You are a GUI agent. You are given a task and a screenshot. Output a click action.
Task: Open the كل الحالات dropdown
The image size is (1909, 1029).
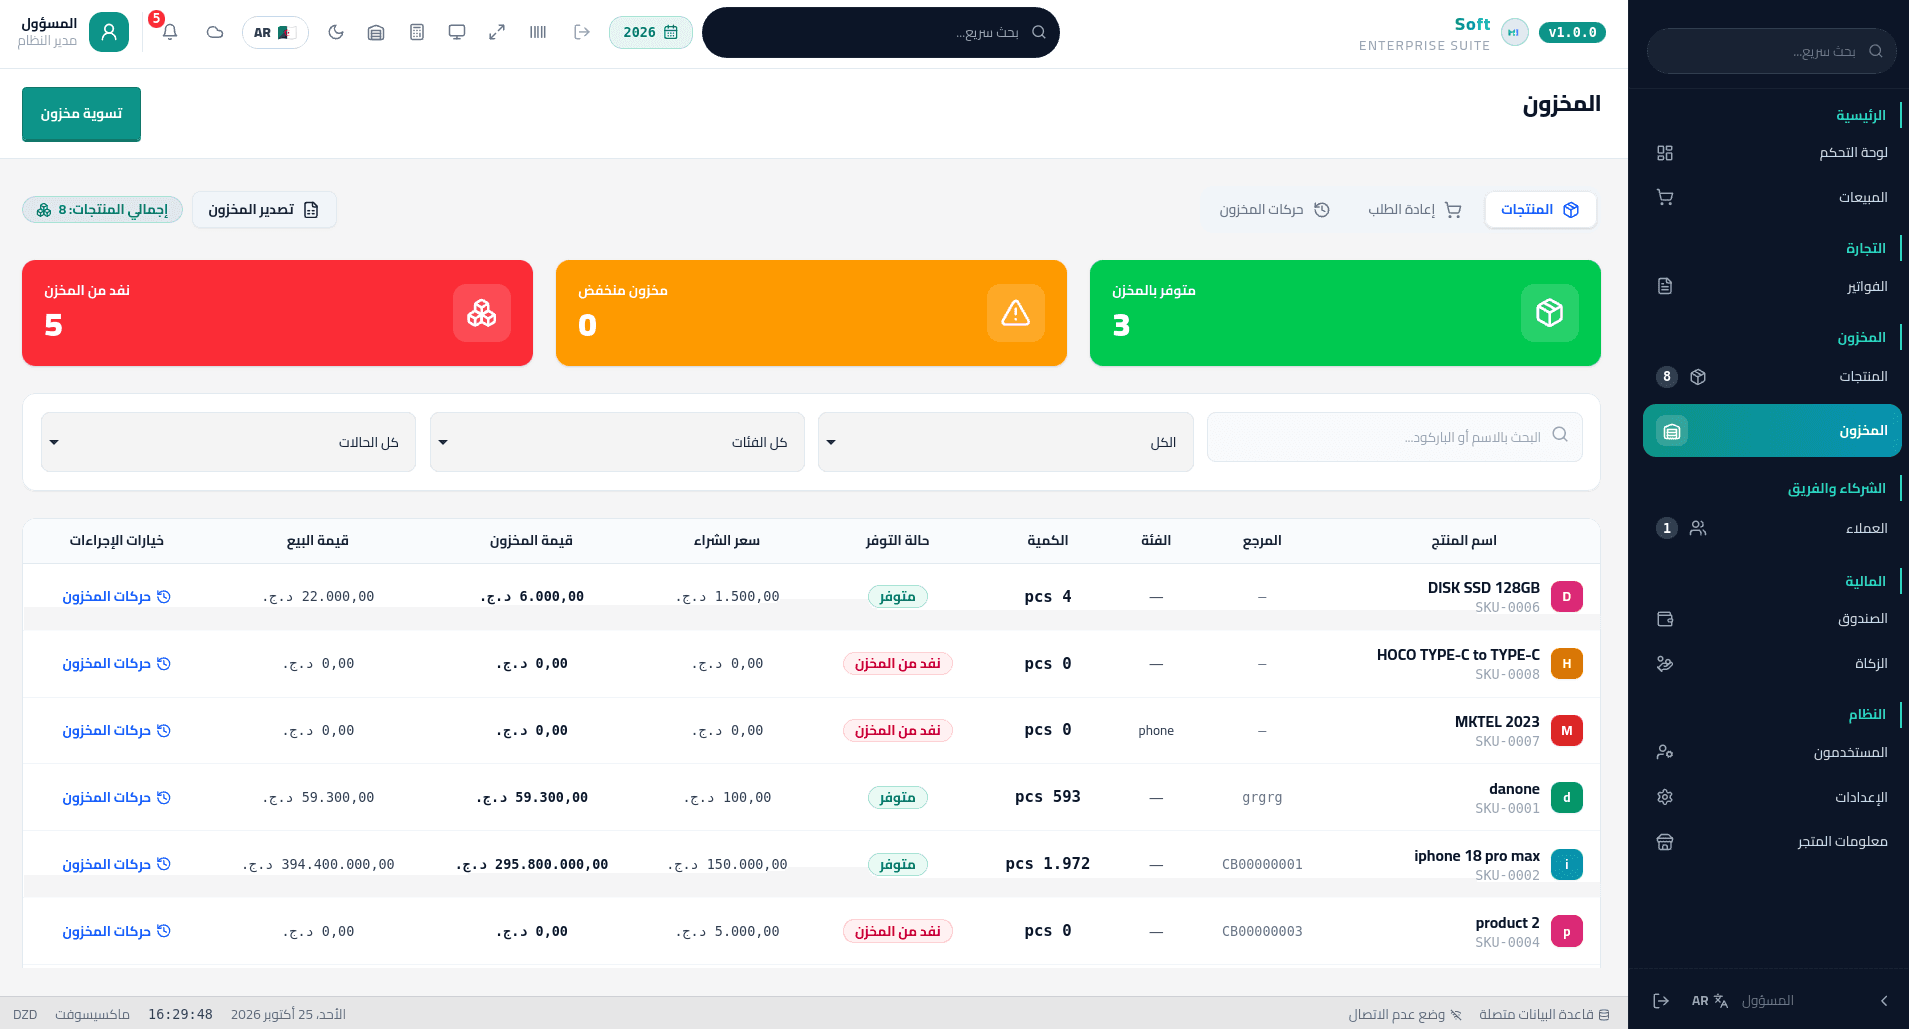point(228,442)
